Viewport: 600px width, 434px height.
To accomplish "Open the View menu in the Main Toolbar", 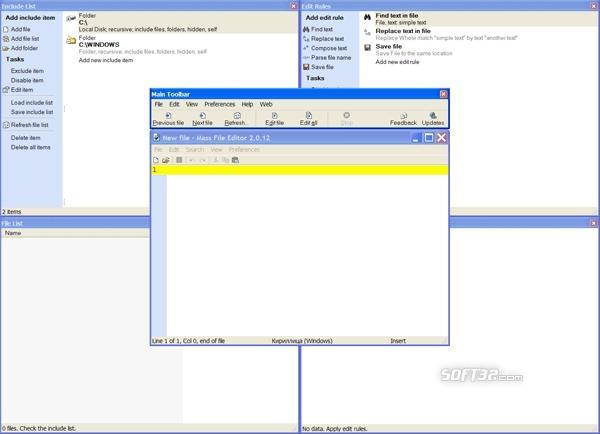I will (x=192, y=104).
